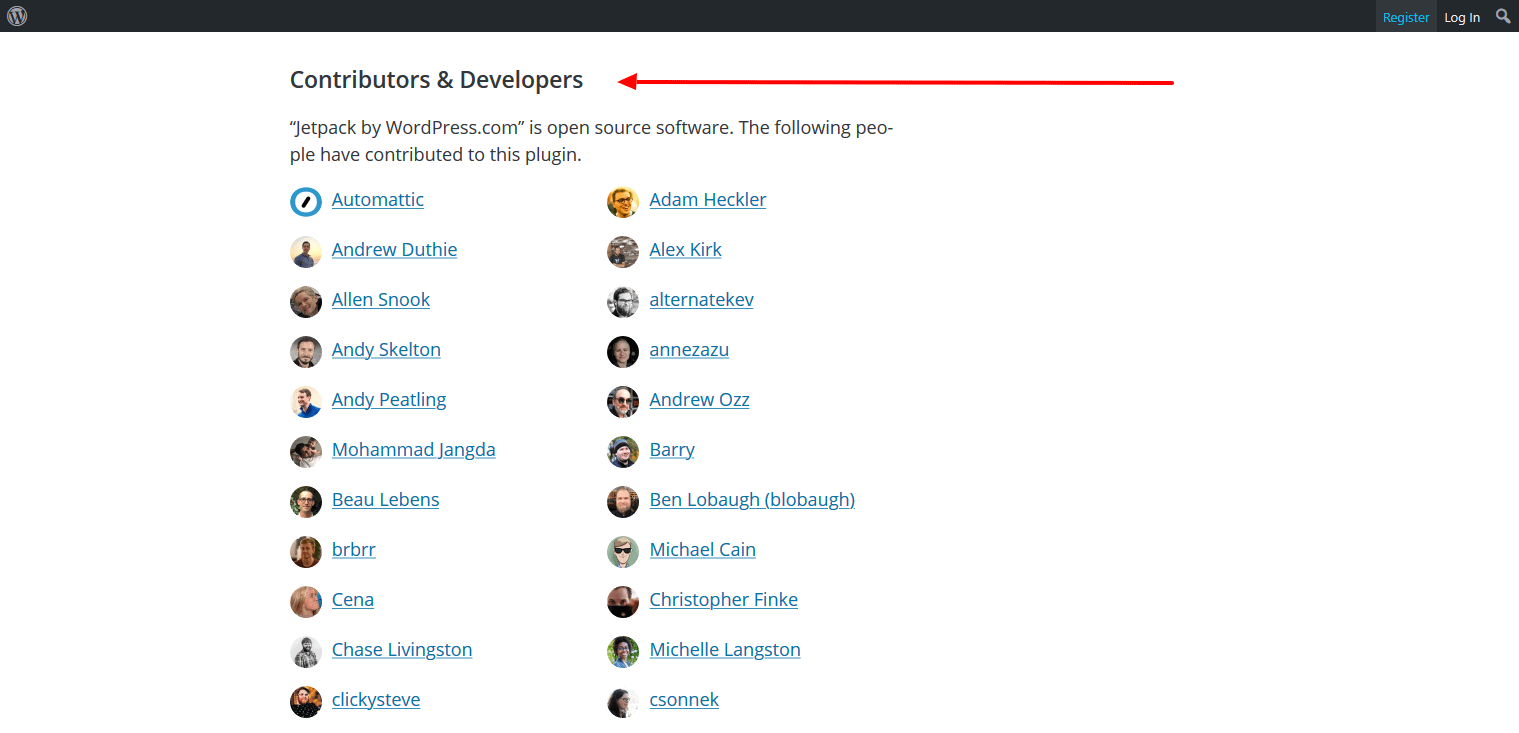Viewport: 1519px width, 733px height.
Task: Open Alex Kirk's profile link
Action: point(686,249)
